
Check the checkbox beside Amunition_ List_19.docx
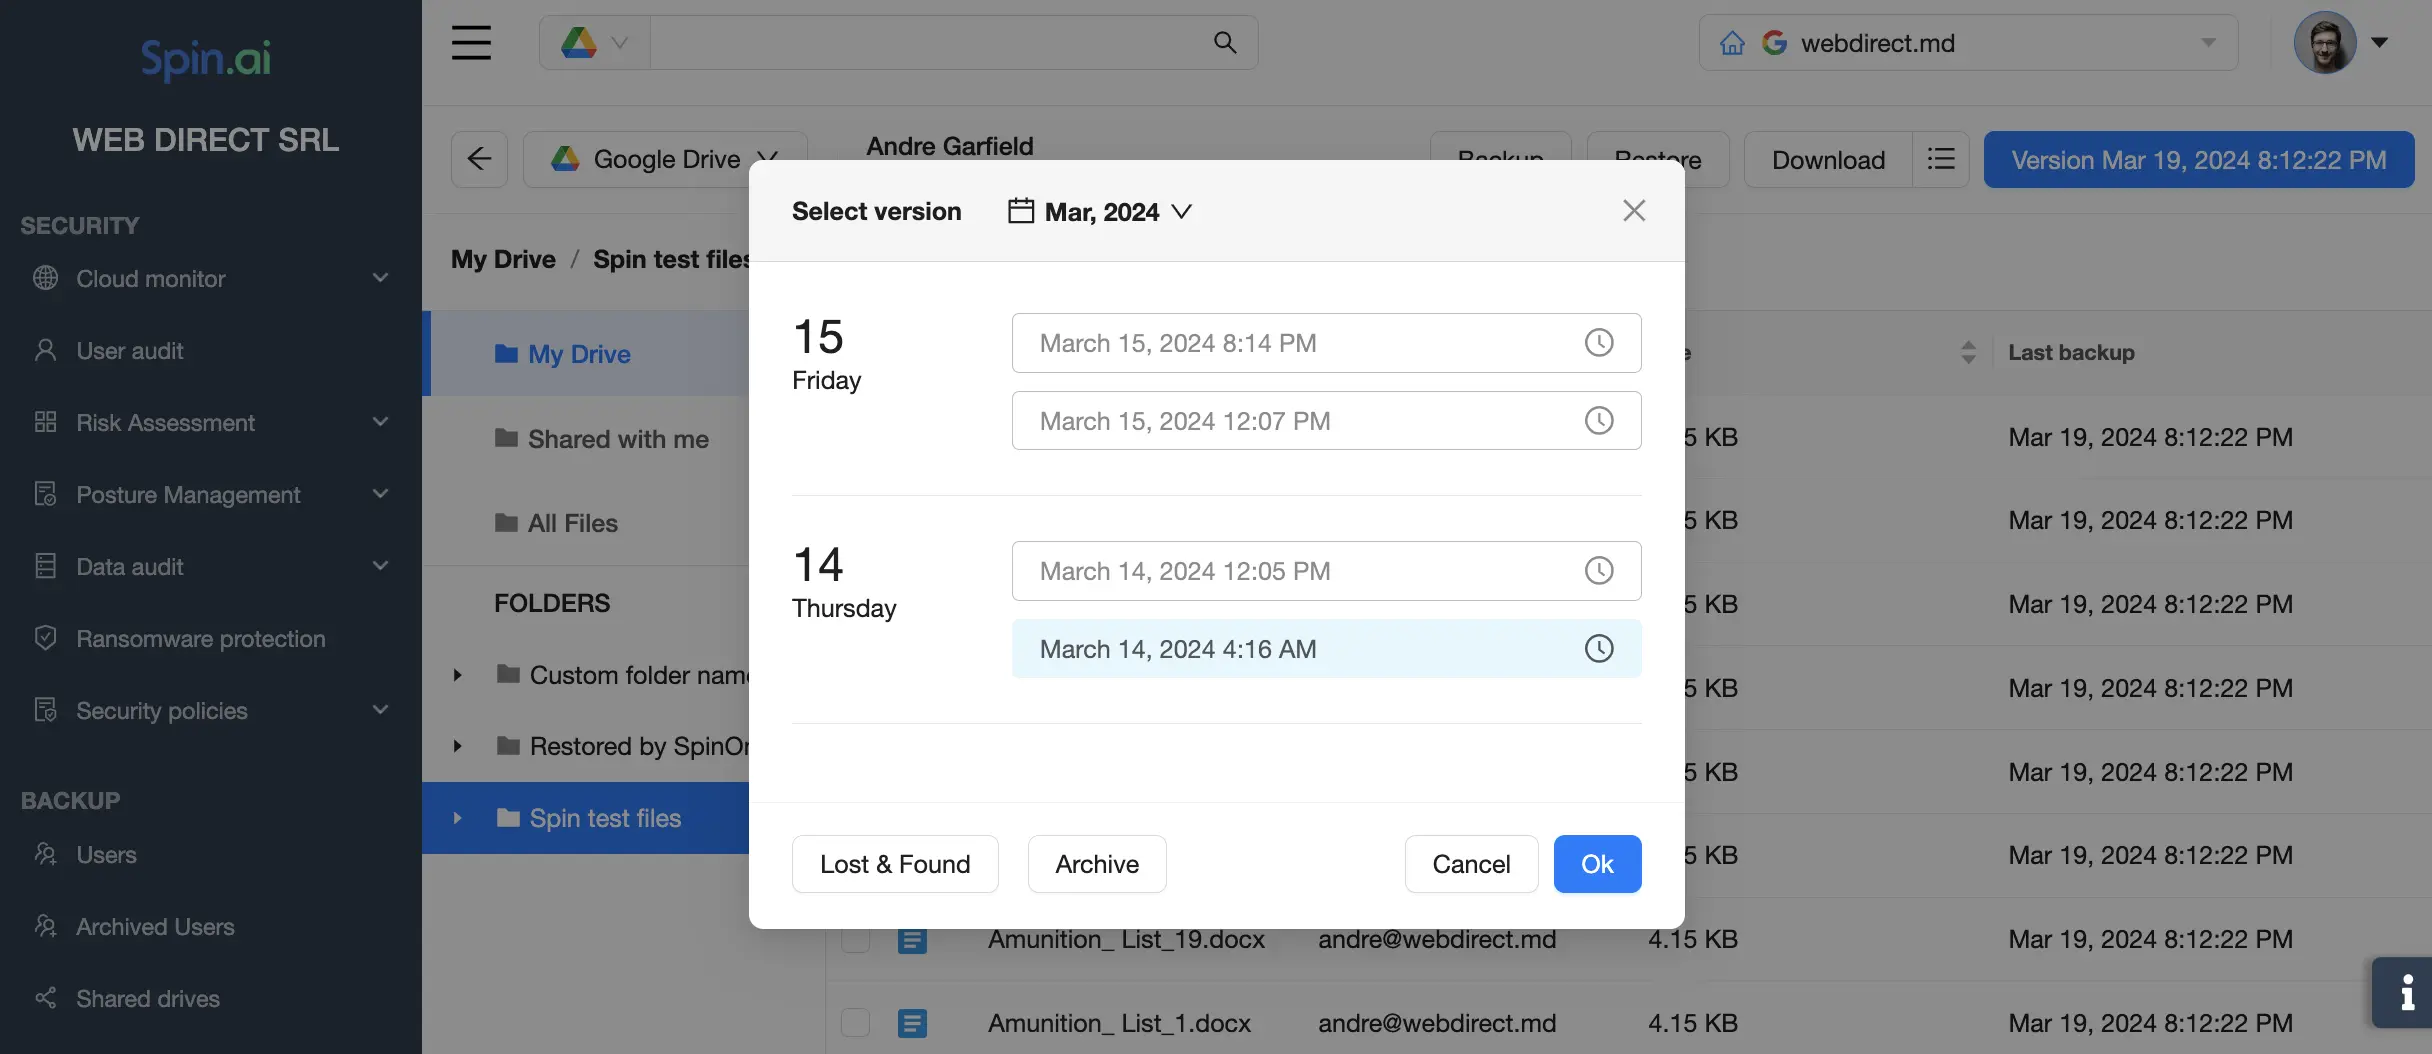point(855,939)
